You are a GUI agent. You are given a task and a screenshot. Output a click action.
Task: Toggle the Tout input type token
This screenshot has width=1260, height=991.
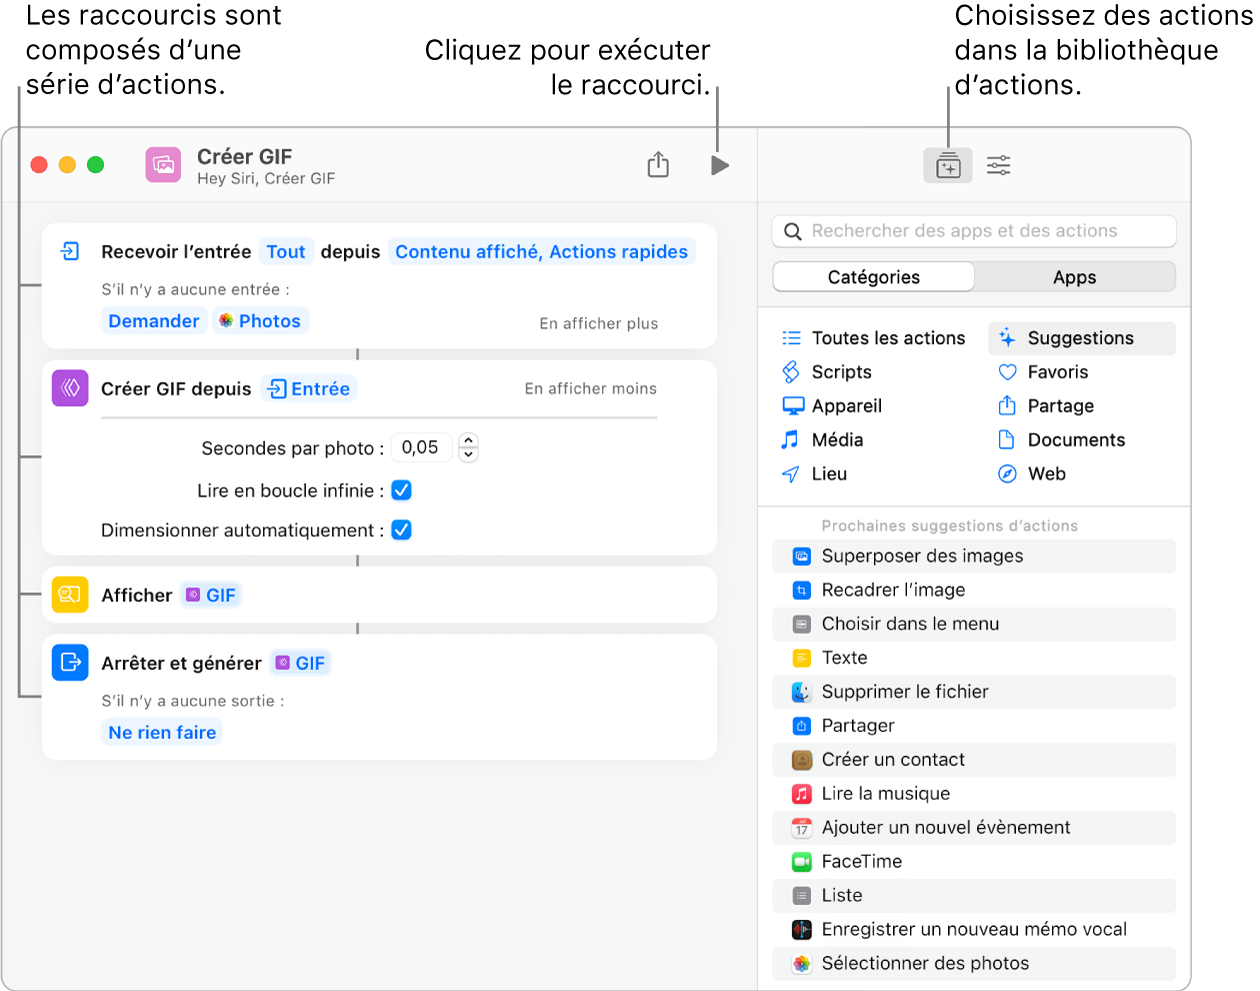click(x=286, y=251)
